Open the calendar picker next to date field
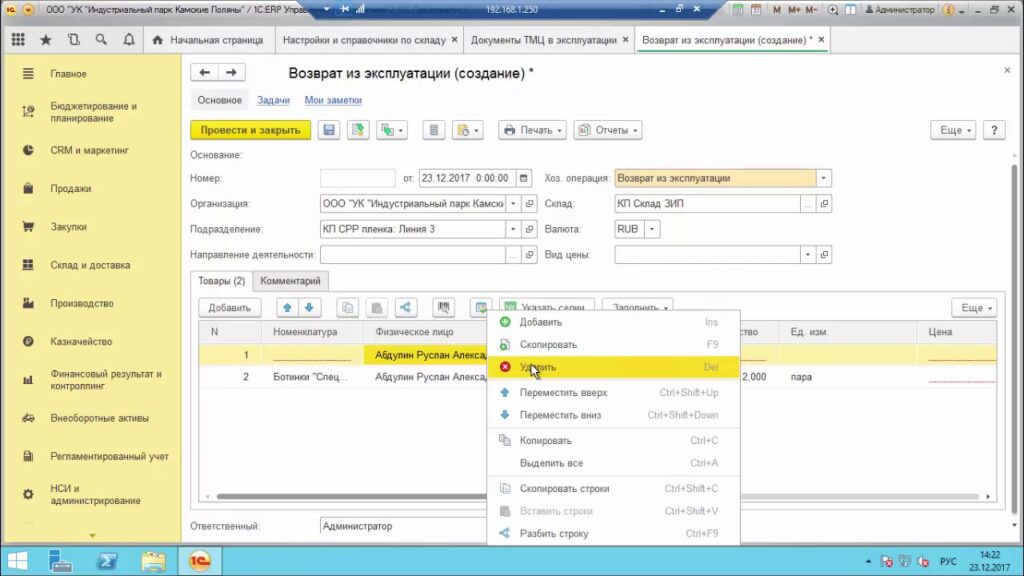Image resolution: width=1024 pixels, height=576 pixels. click(524, 178)
